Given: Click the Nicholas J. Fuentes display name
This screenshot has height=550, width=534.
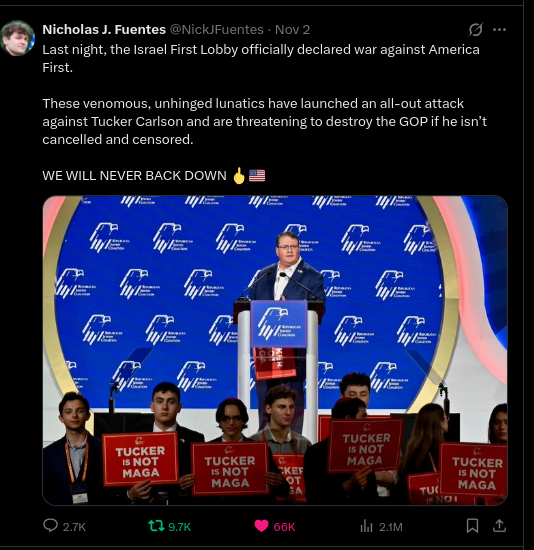Looking at the screenshot, I should point(104,30).
